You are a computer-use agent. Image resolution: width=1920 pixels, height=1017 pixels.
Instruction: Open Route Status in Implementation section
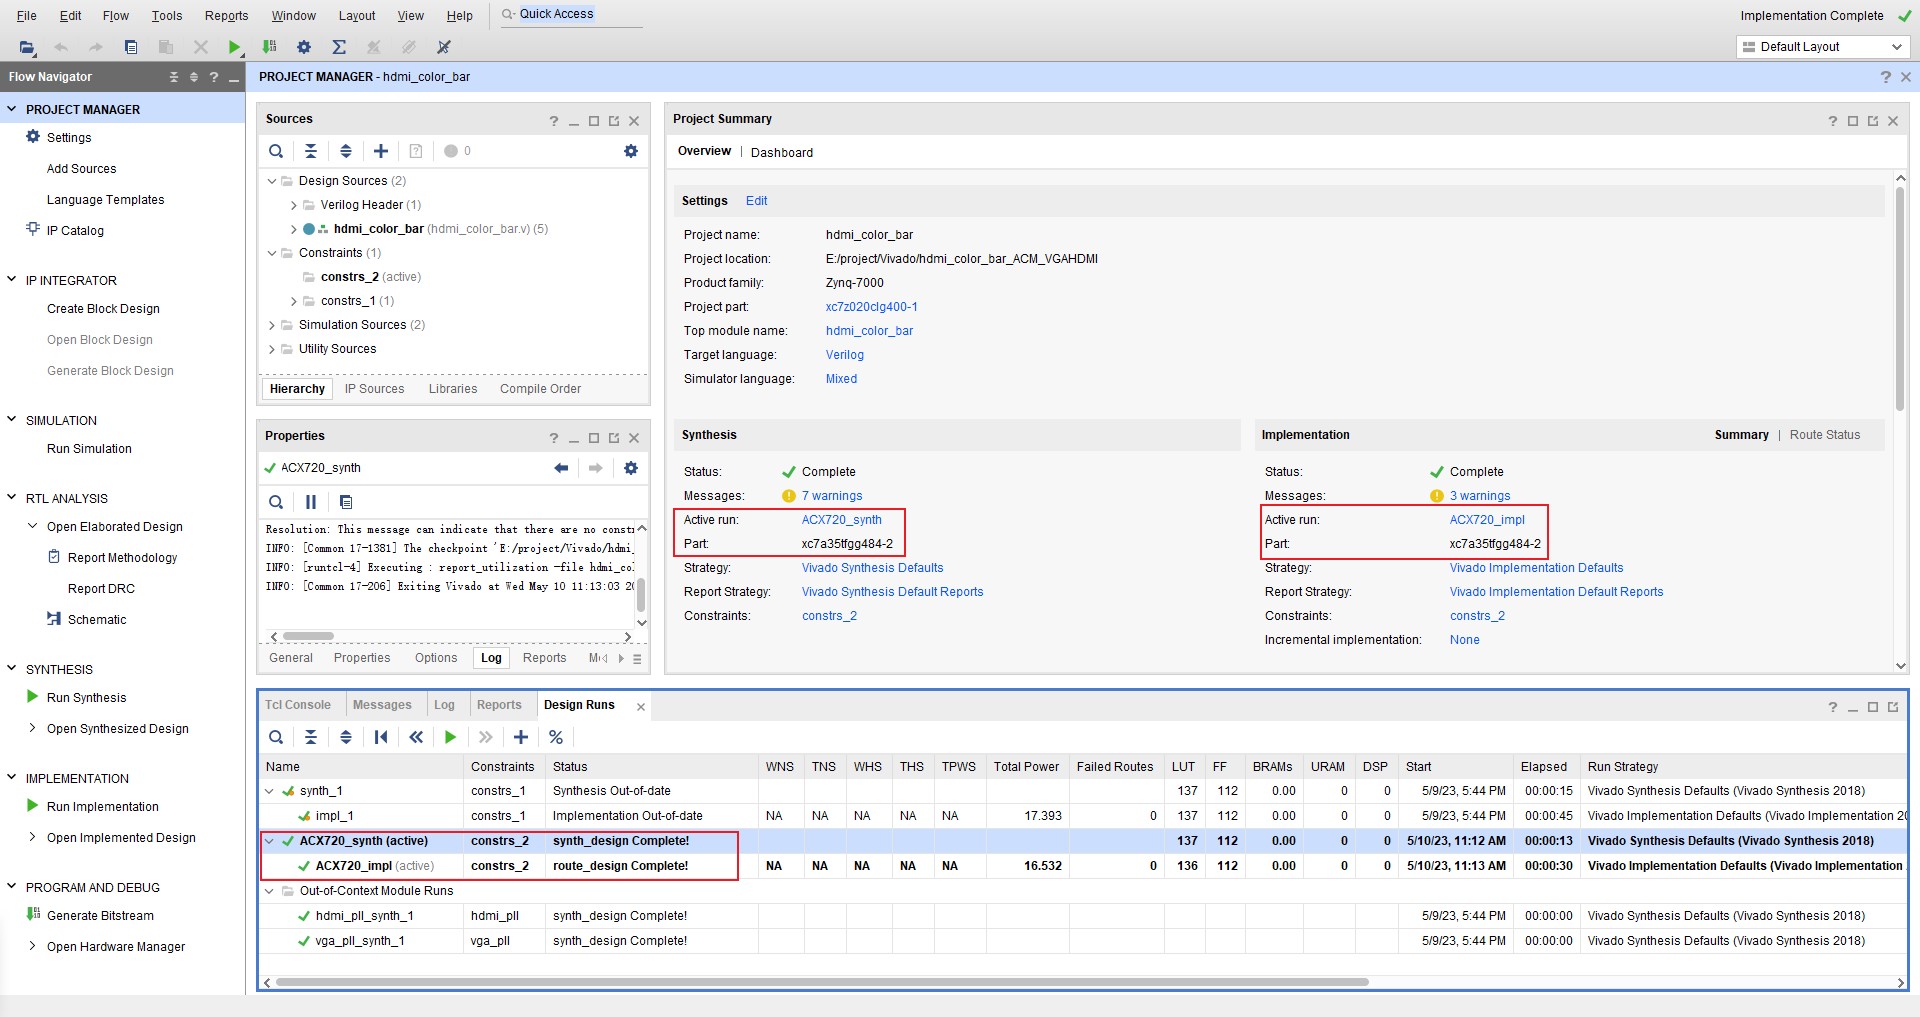tap(1825, 435)
